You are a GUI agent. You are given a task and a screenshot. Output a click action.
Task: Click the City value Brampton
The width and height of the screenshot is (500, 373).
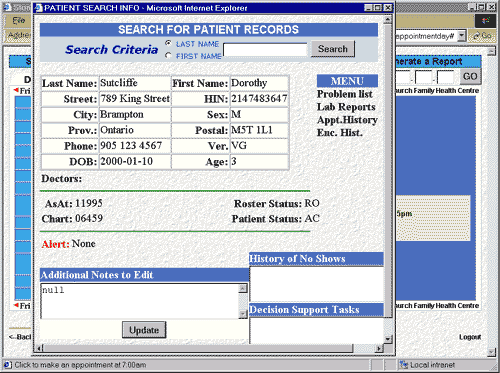click(122, 114)
